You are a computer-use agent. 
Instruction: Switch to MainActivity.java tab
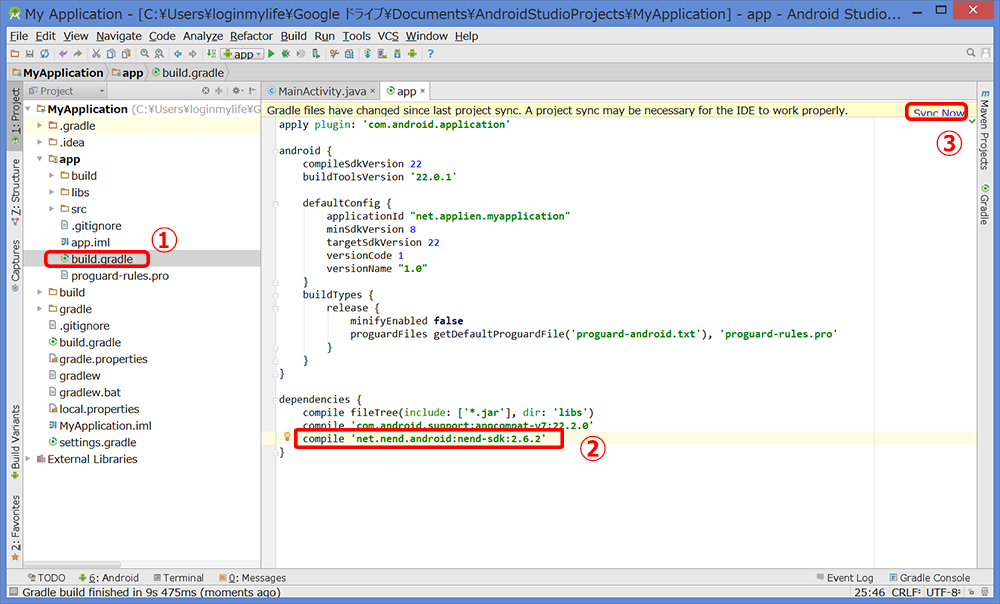(x=321, y=91)
